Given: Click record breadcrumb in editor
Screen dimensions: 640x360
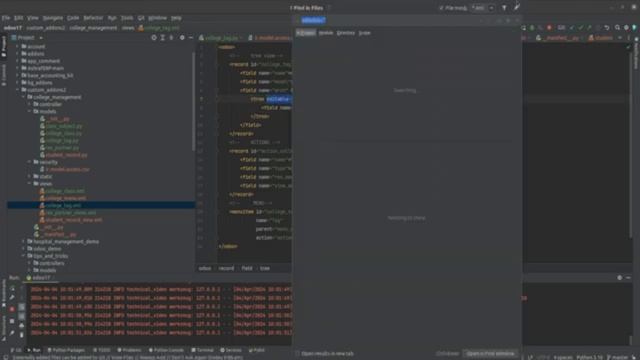Looking at the screenshot, I should 226,268.
